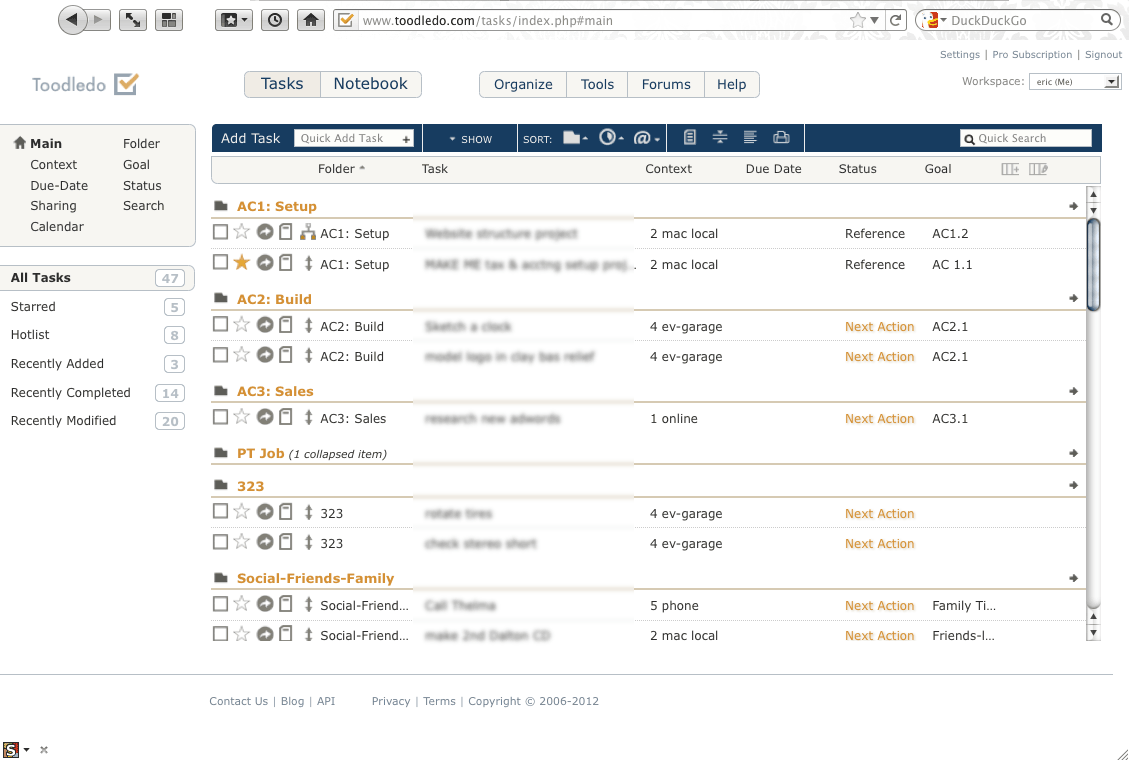1129x761 pixels.
Task: Click note icon in AC 1.1 row
Action: 286,263
